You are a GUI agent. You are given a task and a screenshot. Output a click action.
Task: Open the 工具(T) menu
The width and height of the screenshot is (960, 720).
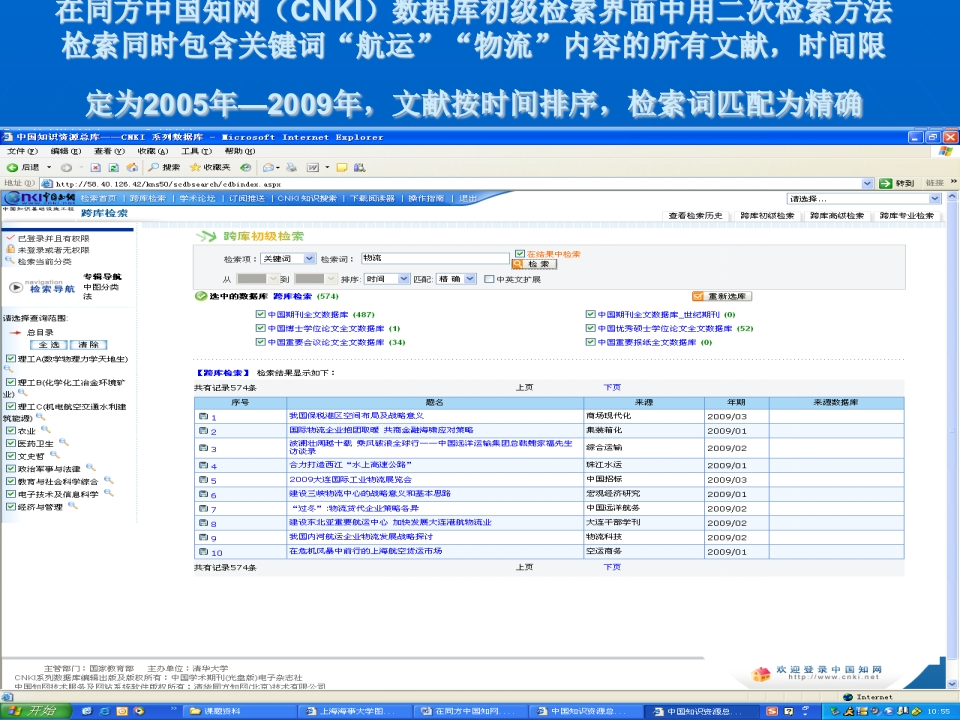(x=196, y=151)
